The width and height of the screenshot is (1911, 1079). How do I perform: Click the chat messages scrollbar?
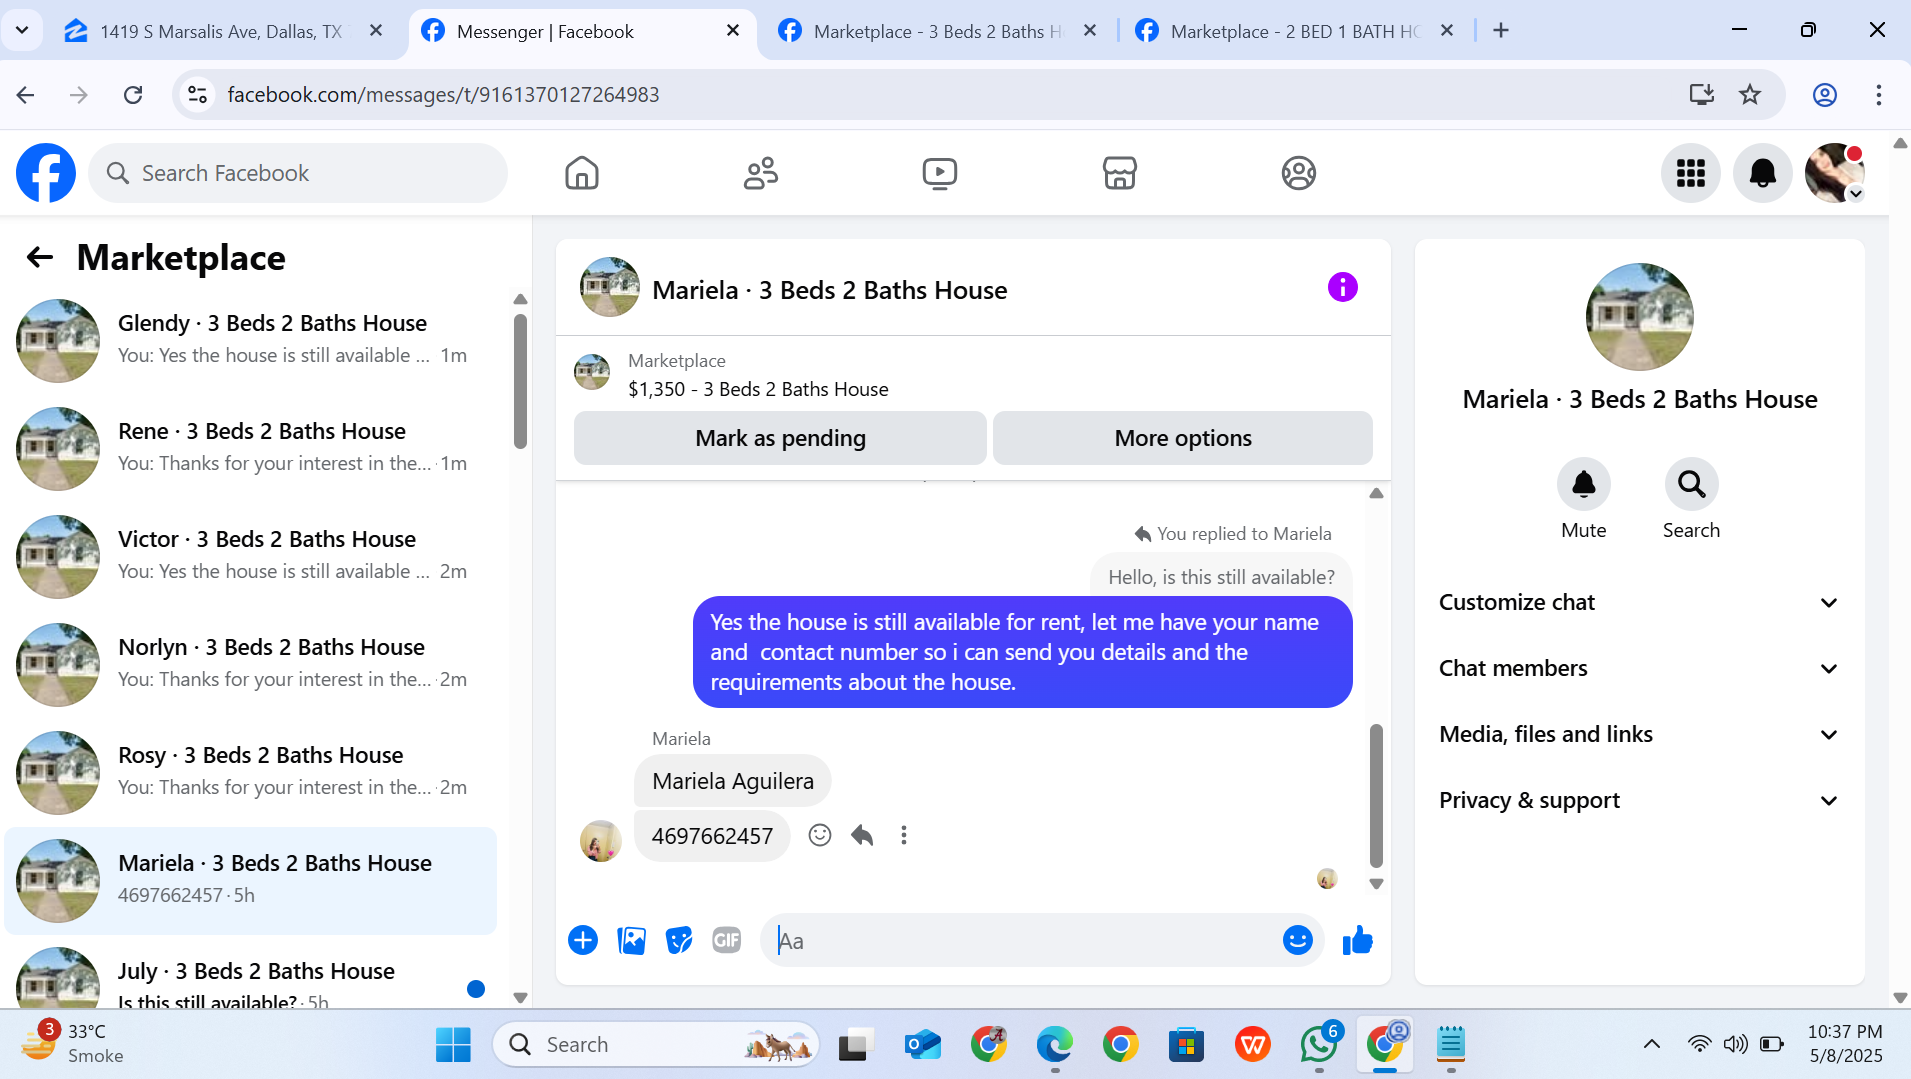(1376, 795)
